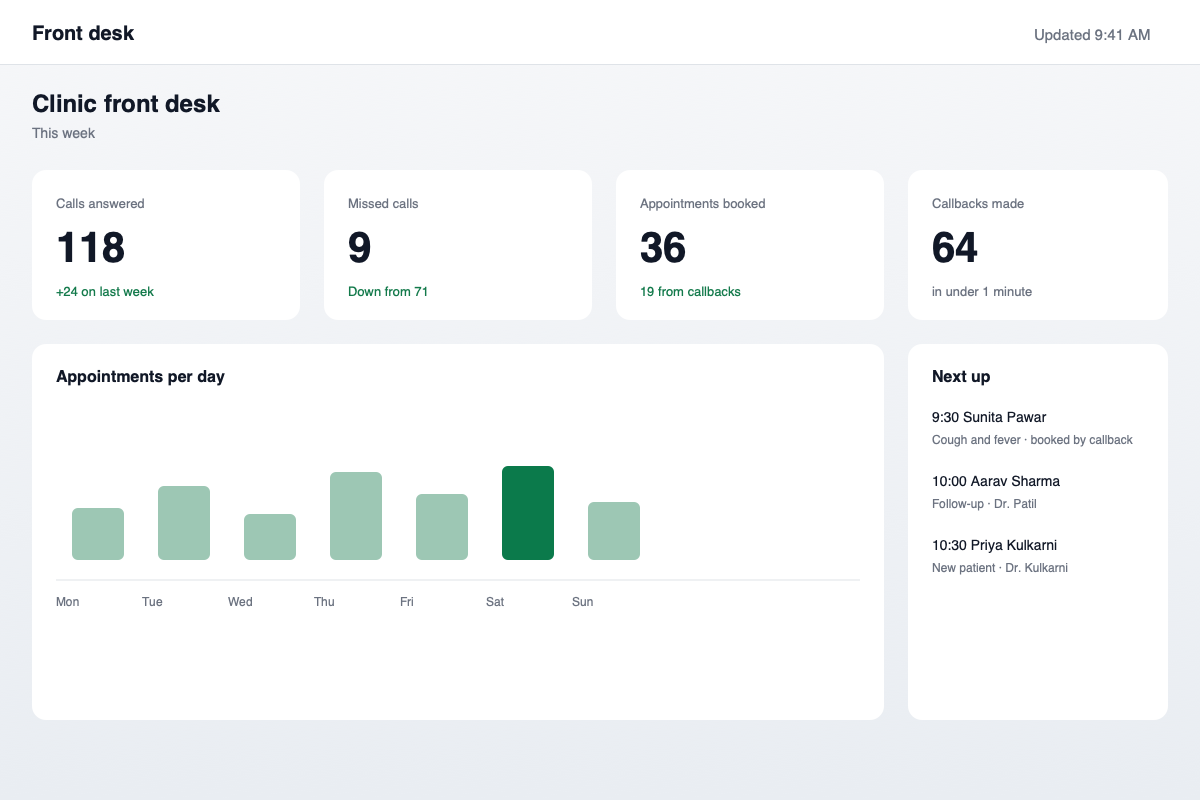
Task: Click the Wed axis label
Action: coord(240,602)
